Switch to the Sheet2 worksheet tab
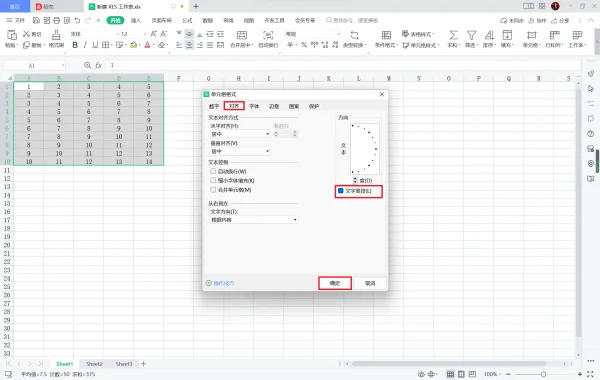This screenshot has width=600, height=380. (x=94, y=364)
